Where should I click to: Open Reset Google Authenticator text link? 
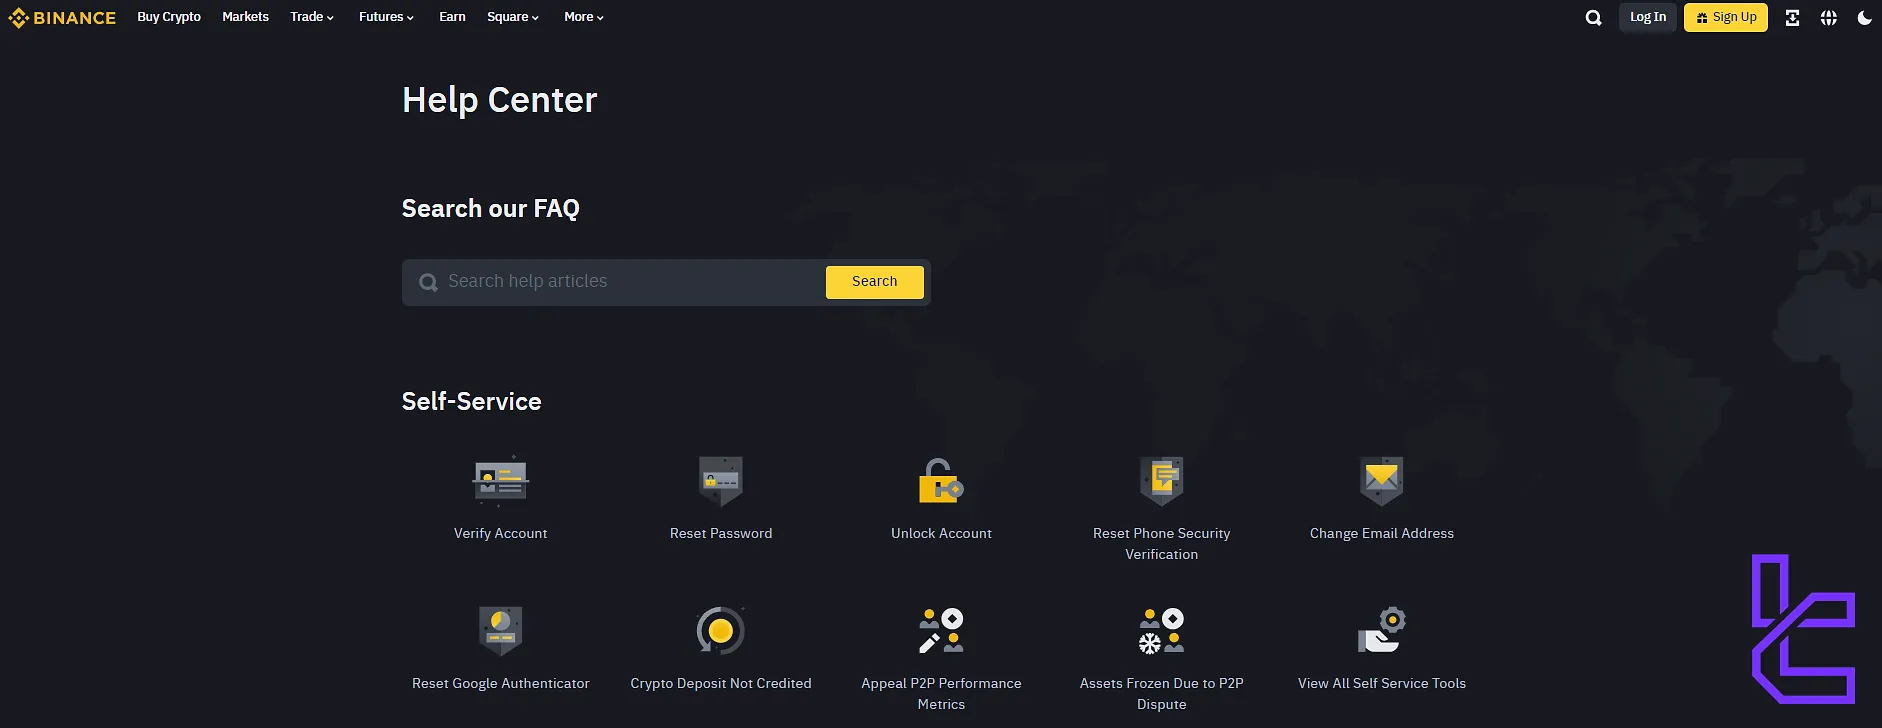(x=501, y=683)
